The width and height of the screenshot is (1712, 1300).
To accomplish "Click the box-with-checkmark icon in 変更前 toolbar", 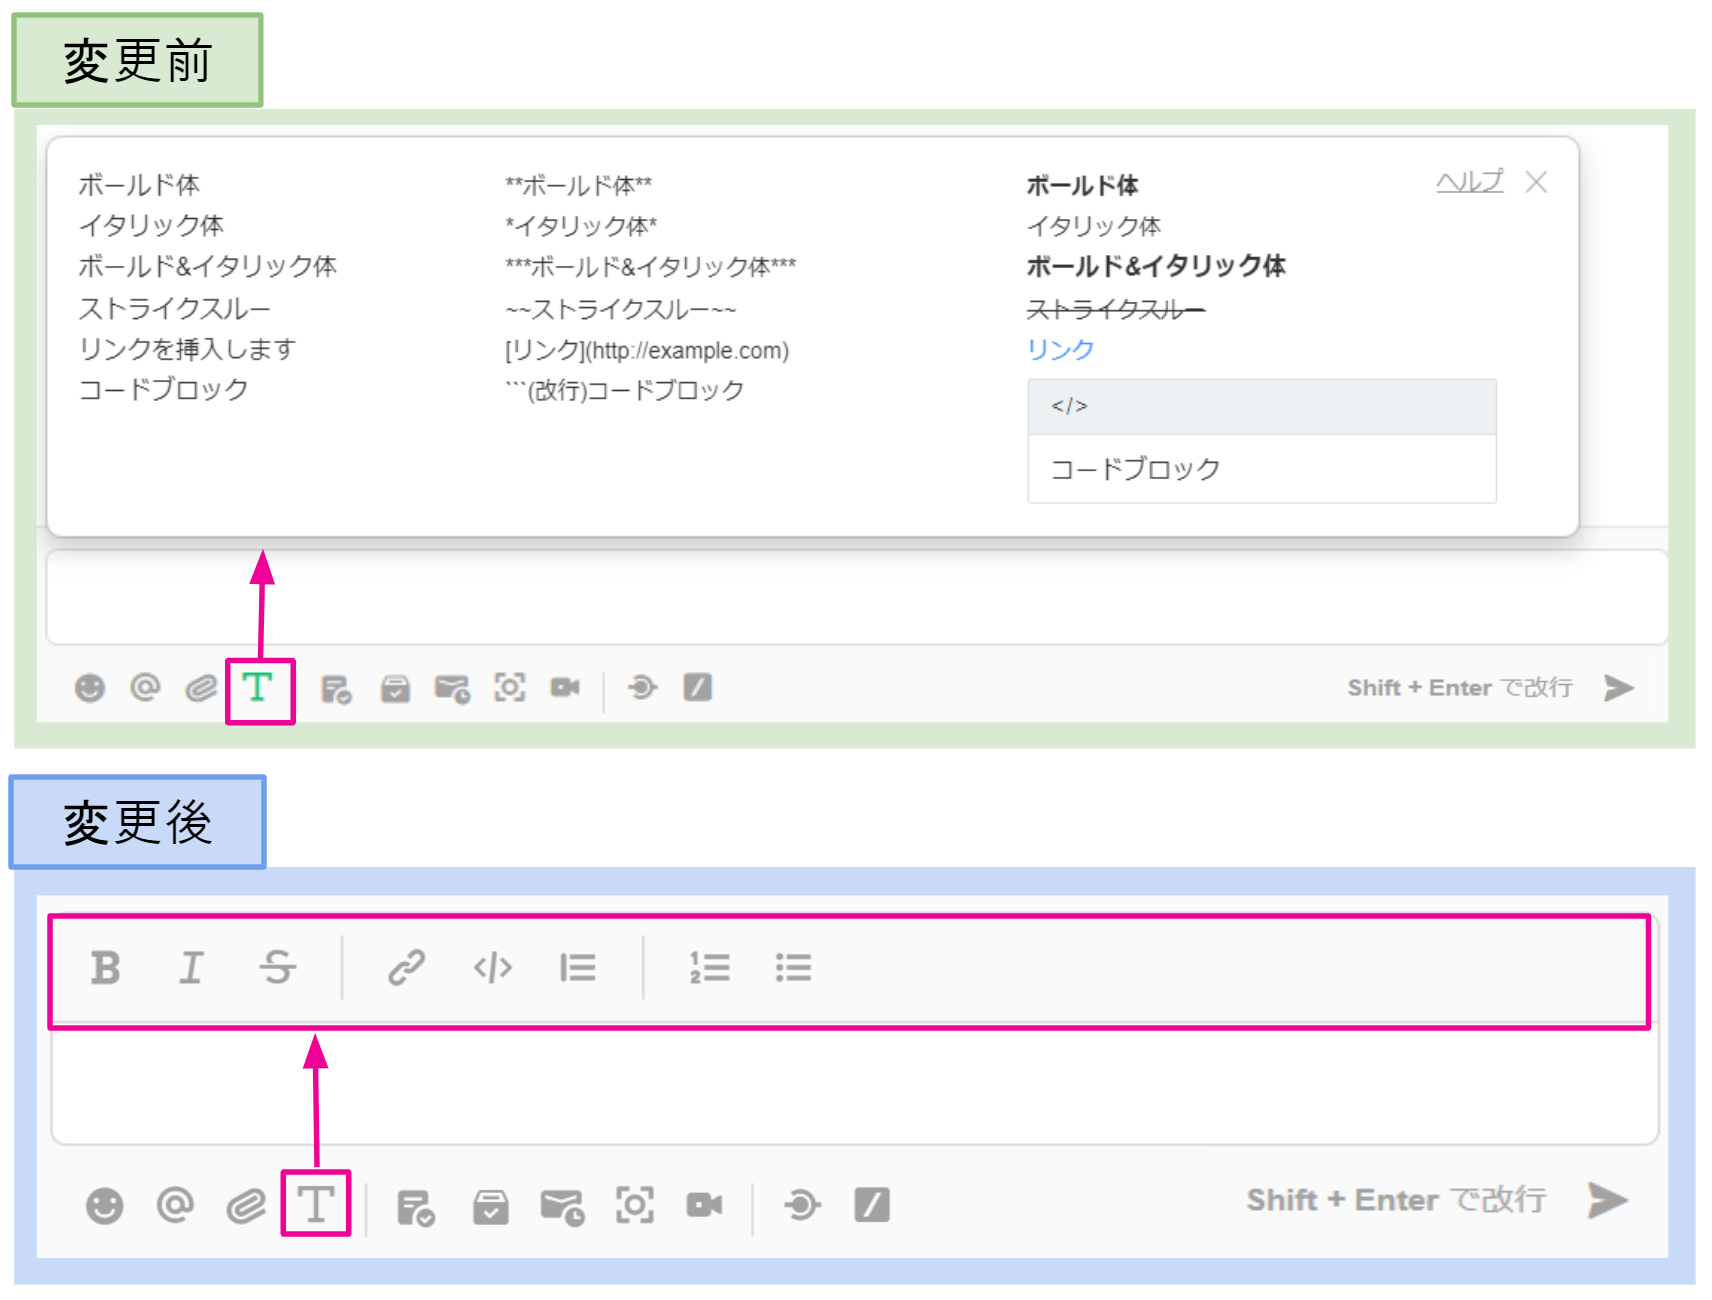I will [395, 689].
